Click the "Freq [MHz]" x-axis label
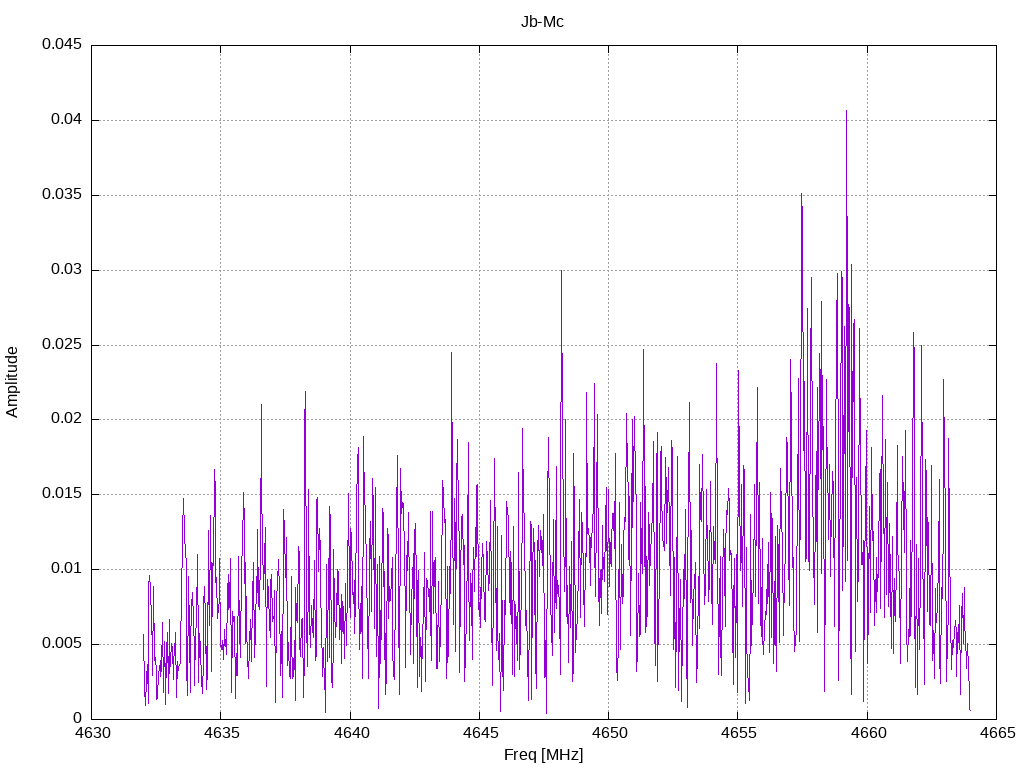 [x=543, y=755]
